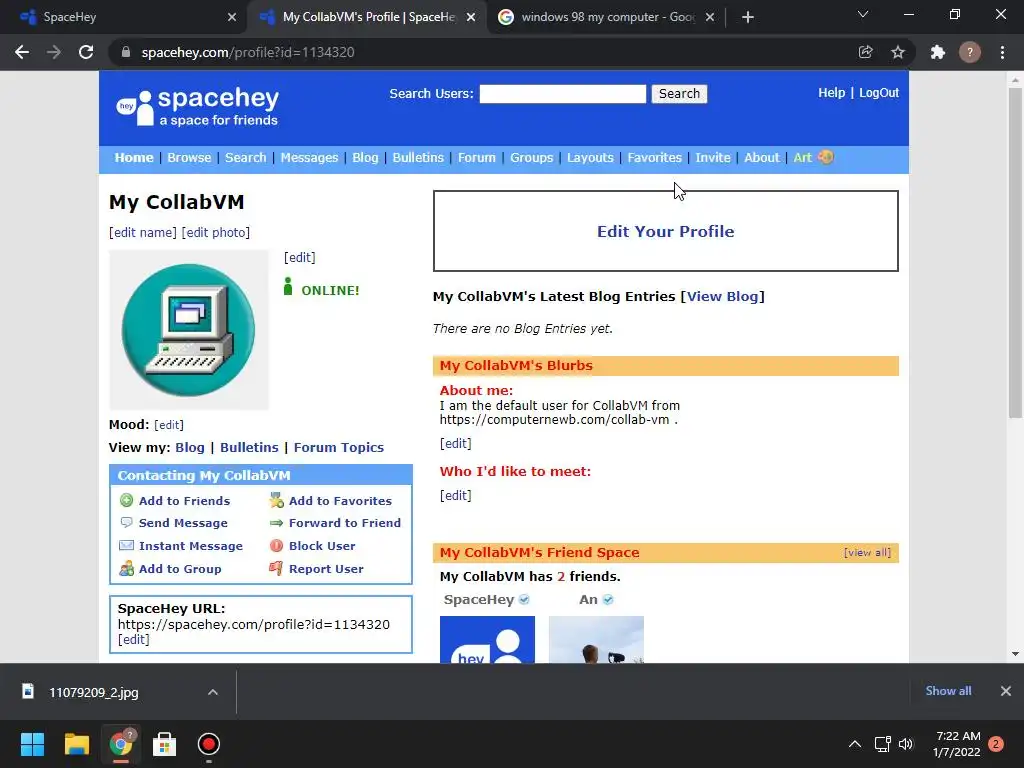Open File Explorer from taskbar
This screenshot has width=1024, height=768.
tap(76, 744)
